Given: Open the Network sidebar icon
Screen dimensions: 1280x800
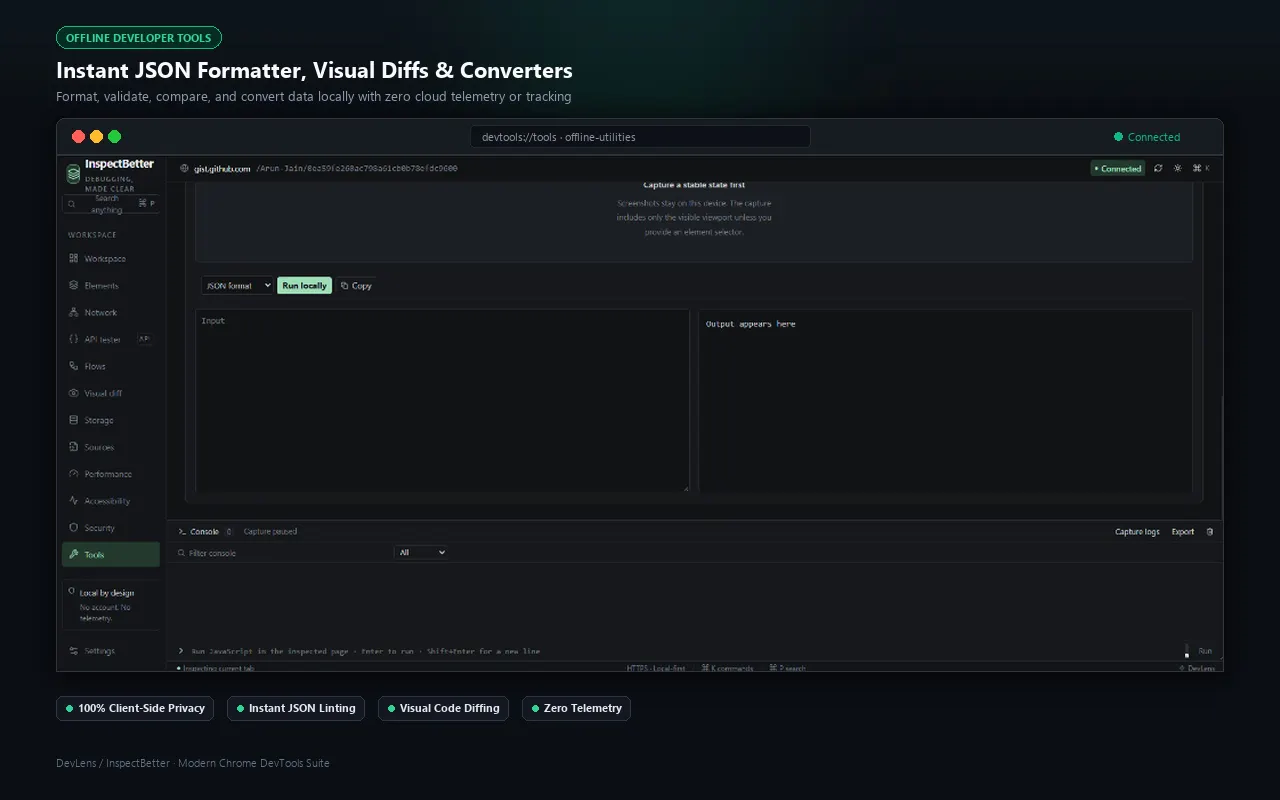Looking at the screenshot, I should [74, 312].
